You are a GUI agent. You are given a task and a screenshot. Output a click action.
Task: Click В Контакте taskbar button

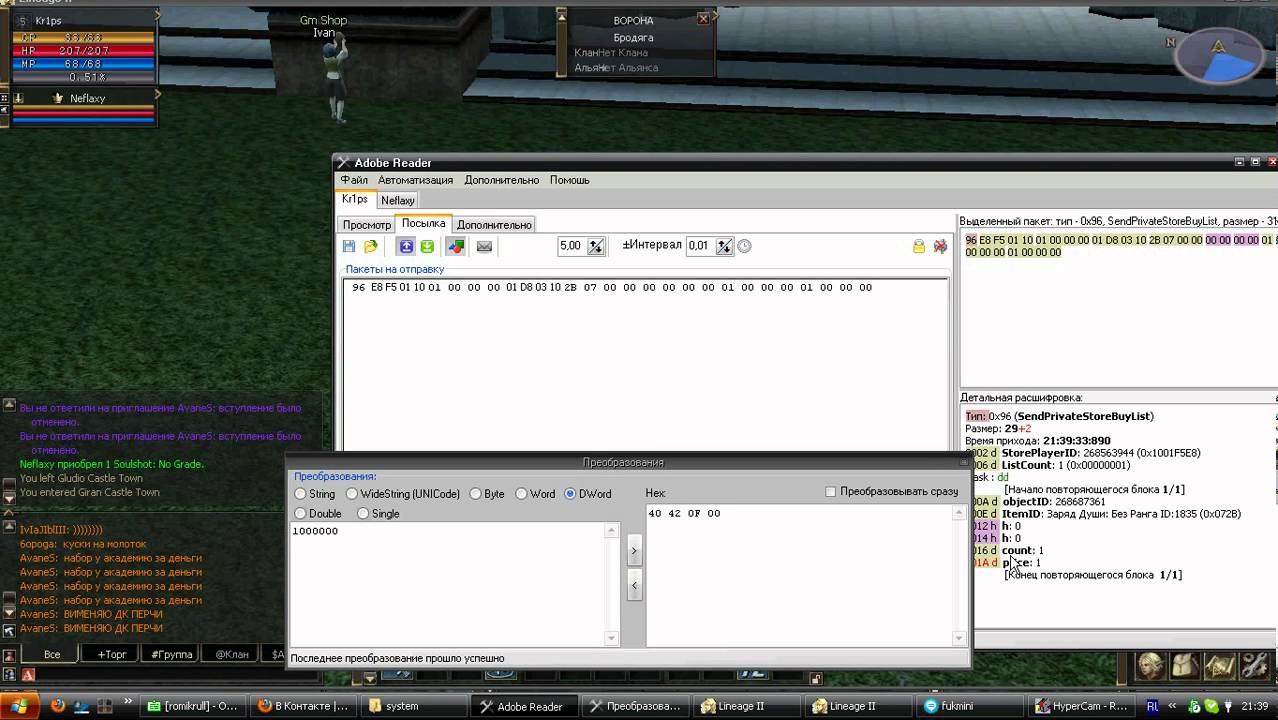coord(302,706)
